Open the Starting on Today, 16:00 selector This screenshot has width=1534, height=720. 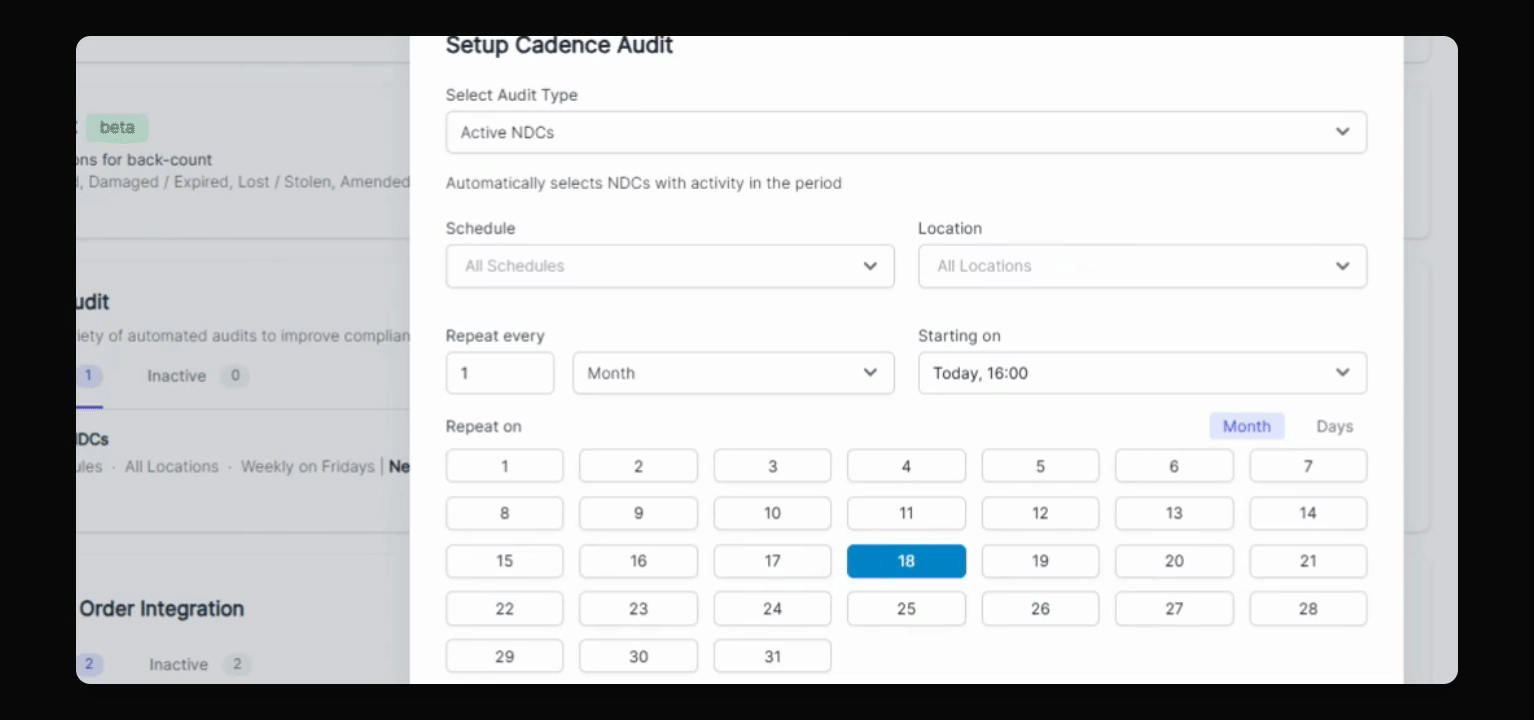(1142, 373)
